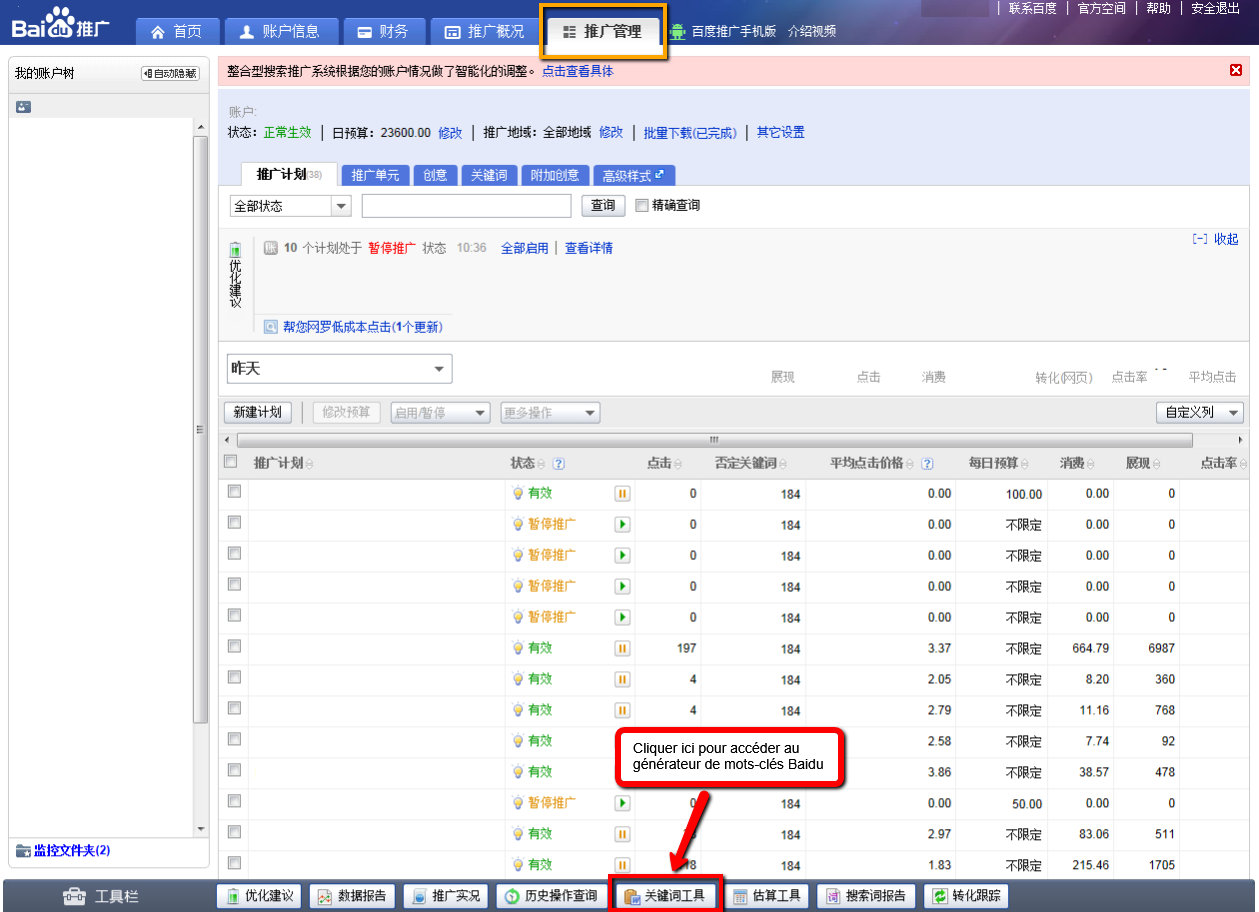Pause the first campaign with 有效 status

(622, 493)
